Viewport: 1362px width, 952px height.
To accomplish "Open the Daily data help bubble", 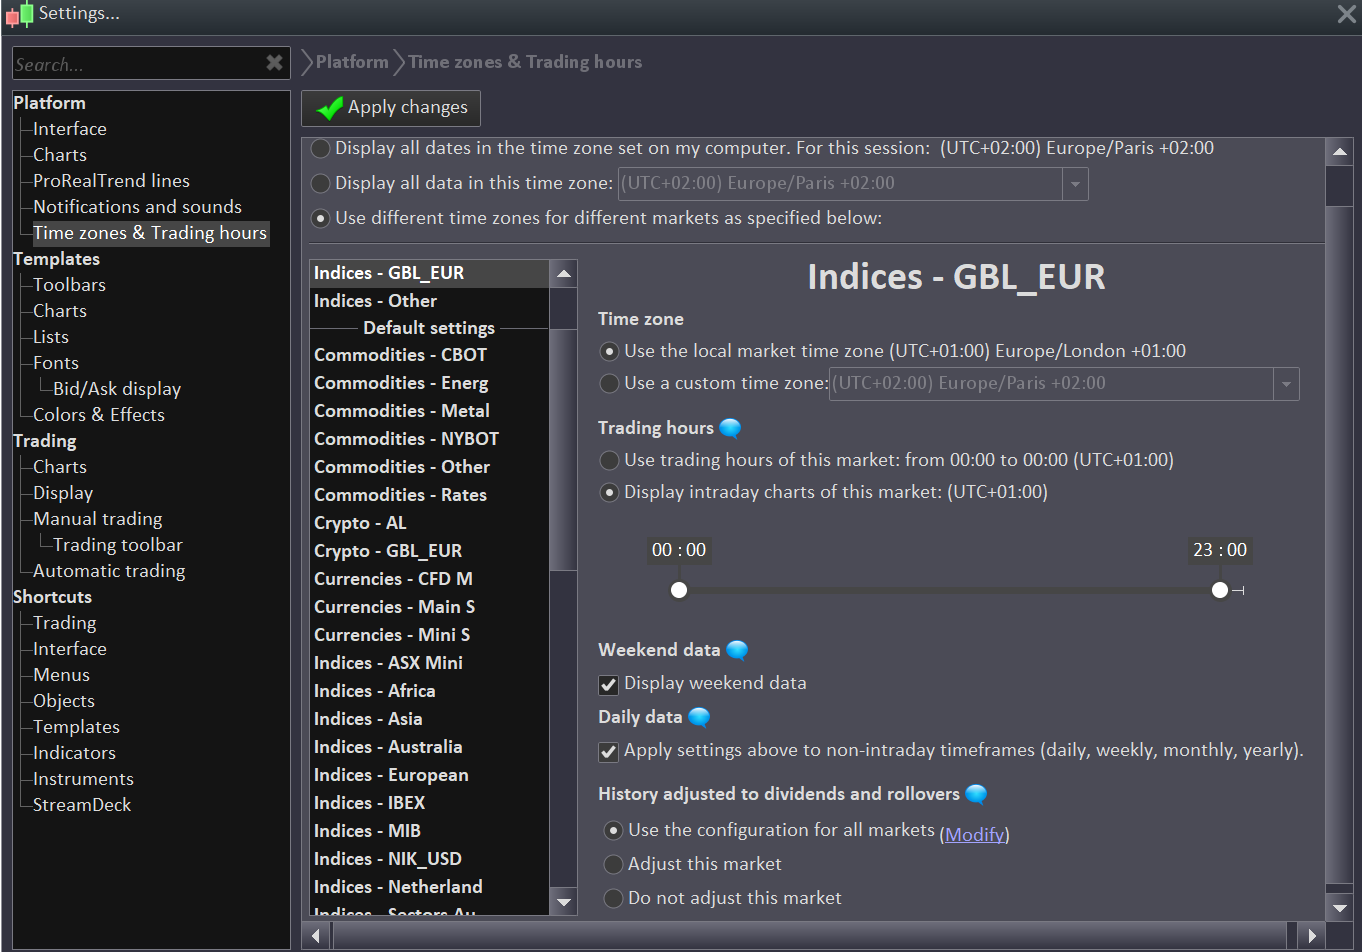I will (x=699, y=717).
